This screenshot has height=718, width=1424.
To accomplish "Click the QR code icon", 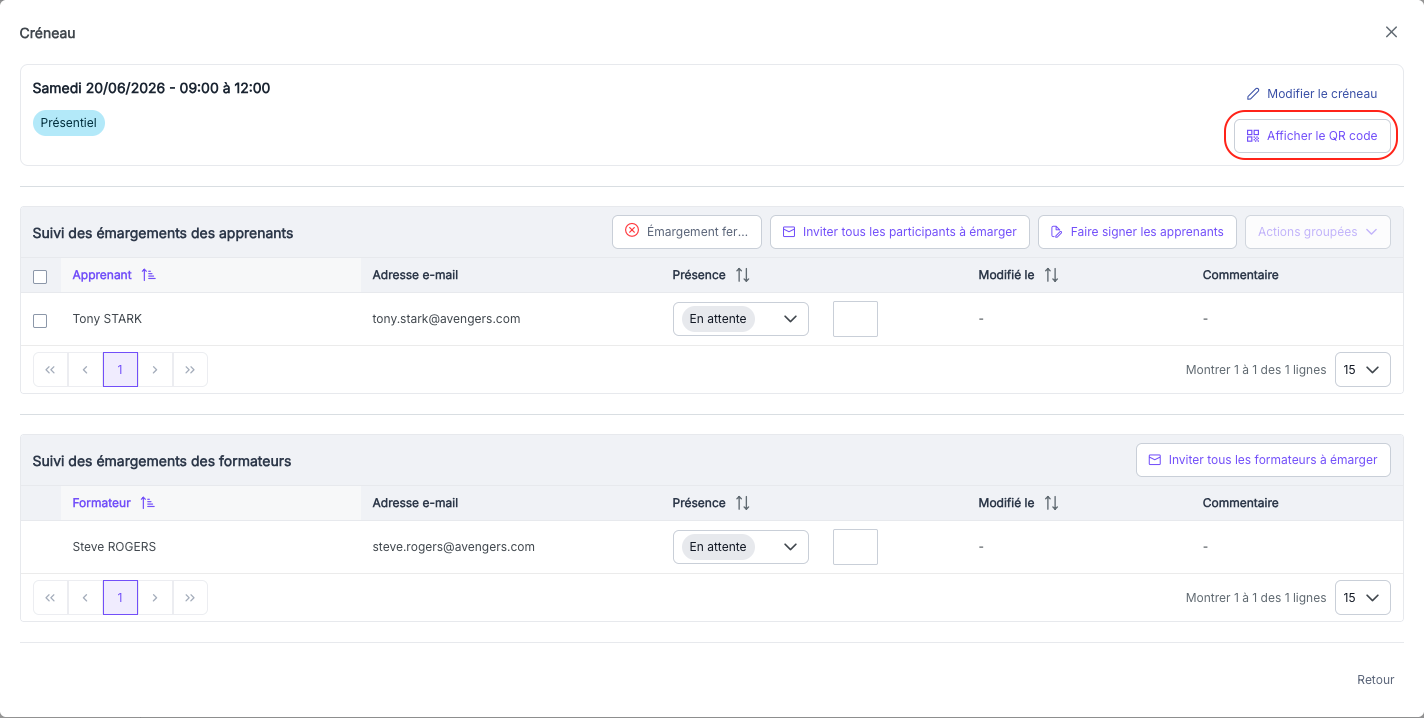I will pos(1253,136).
